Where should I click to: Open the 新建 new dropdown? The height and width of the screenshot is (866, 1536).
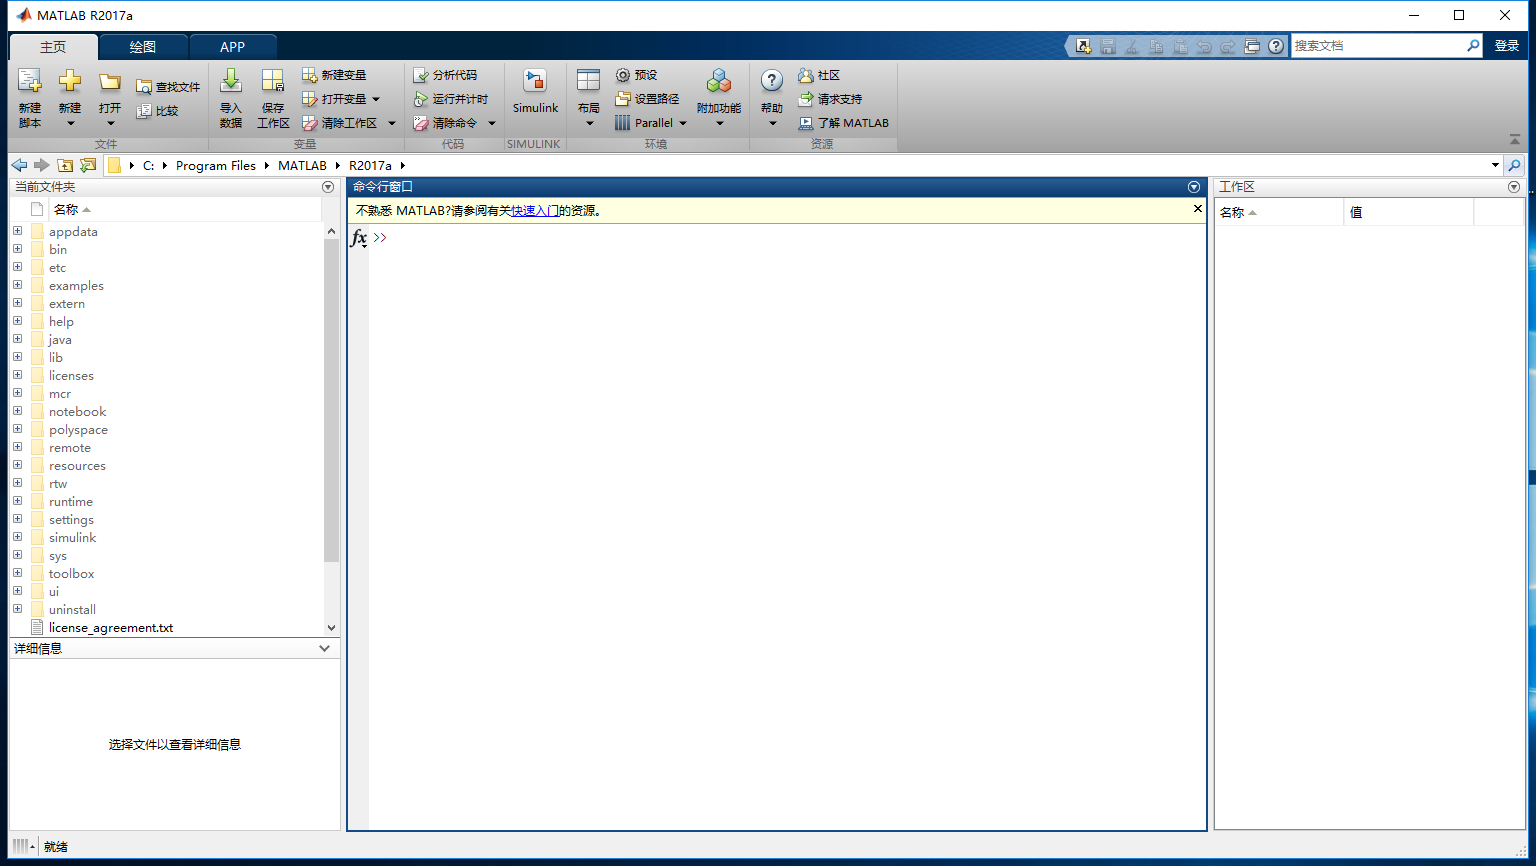click(70, 98)
